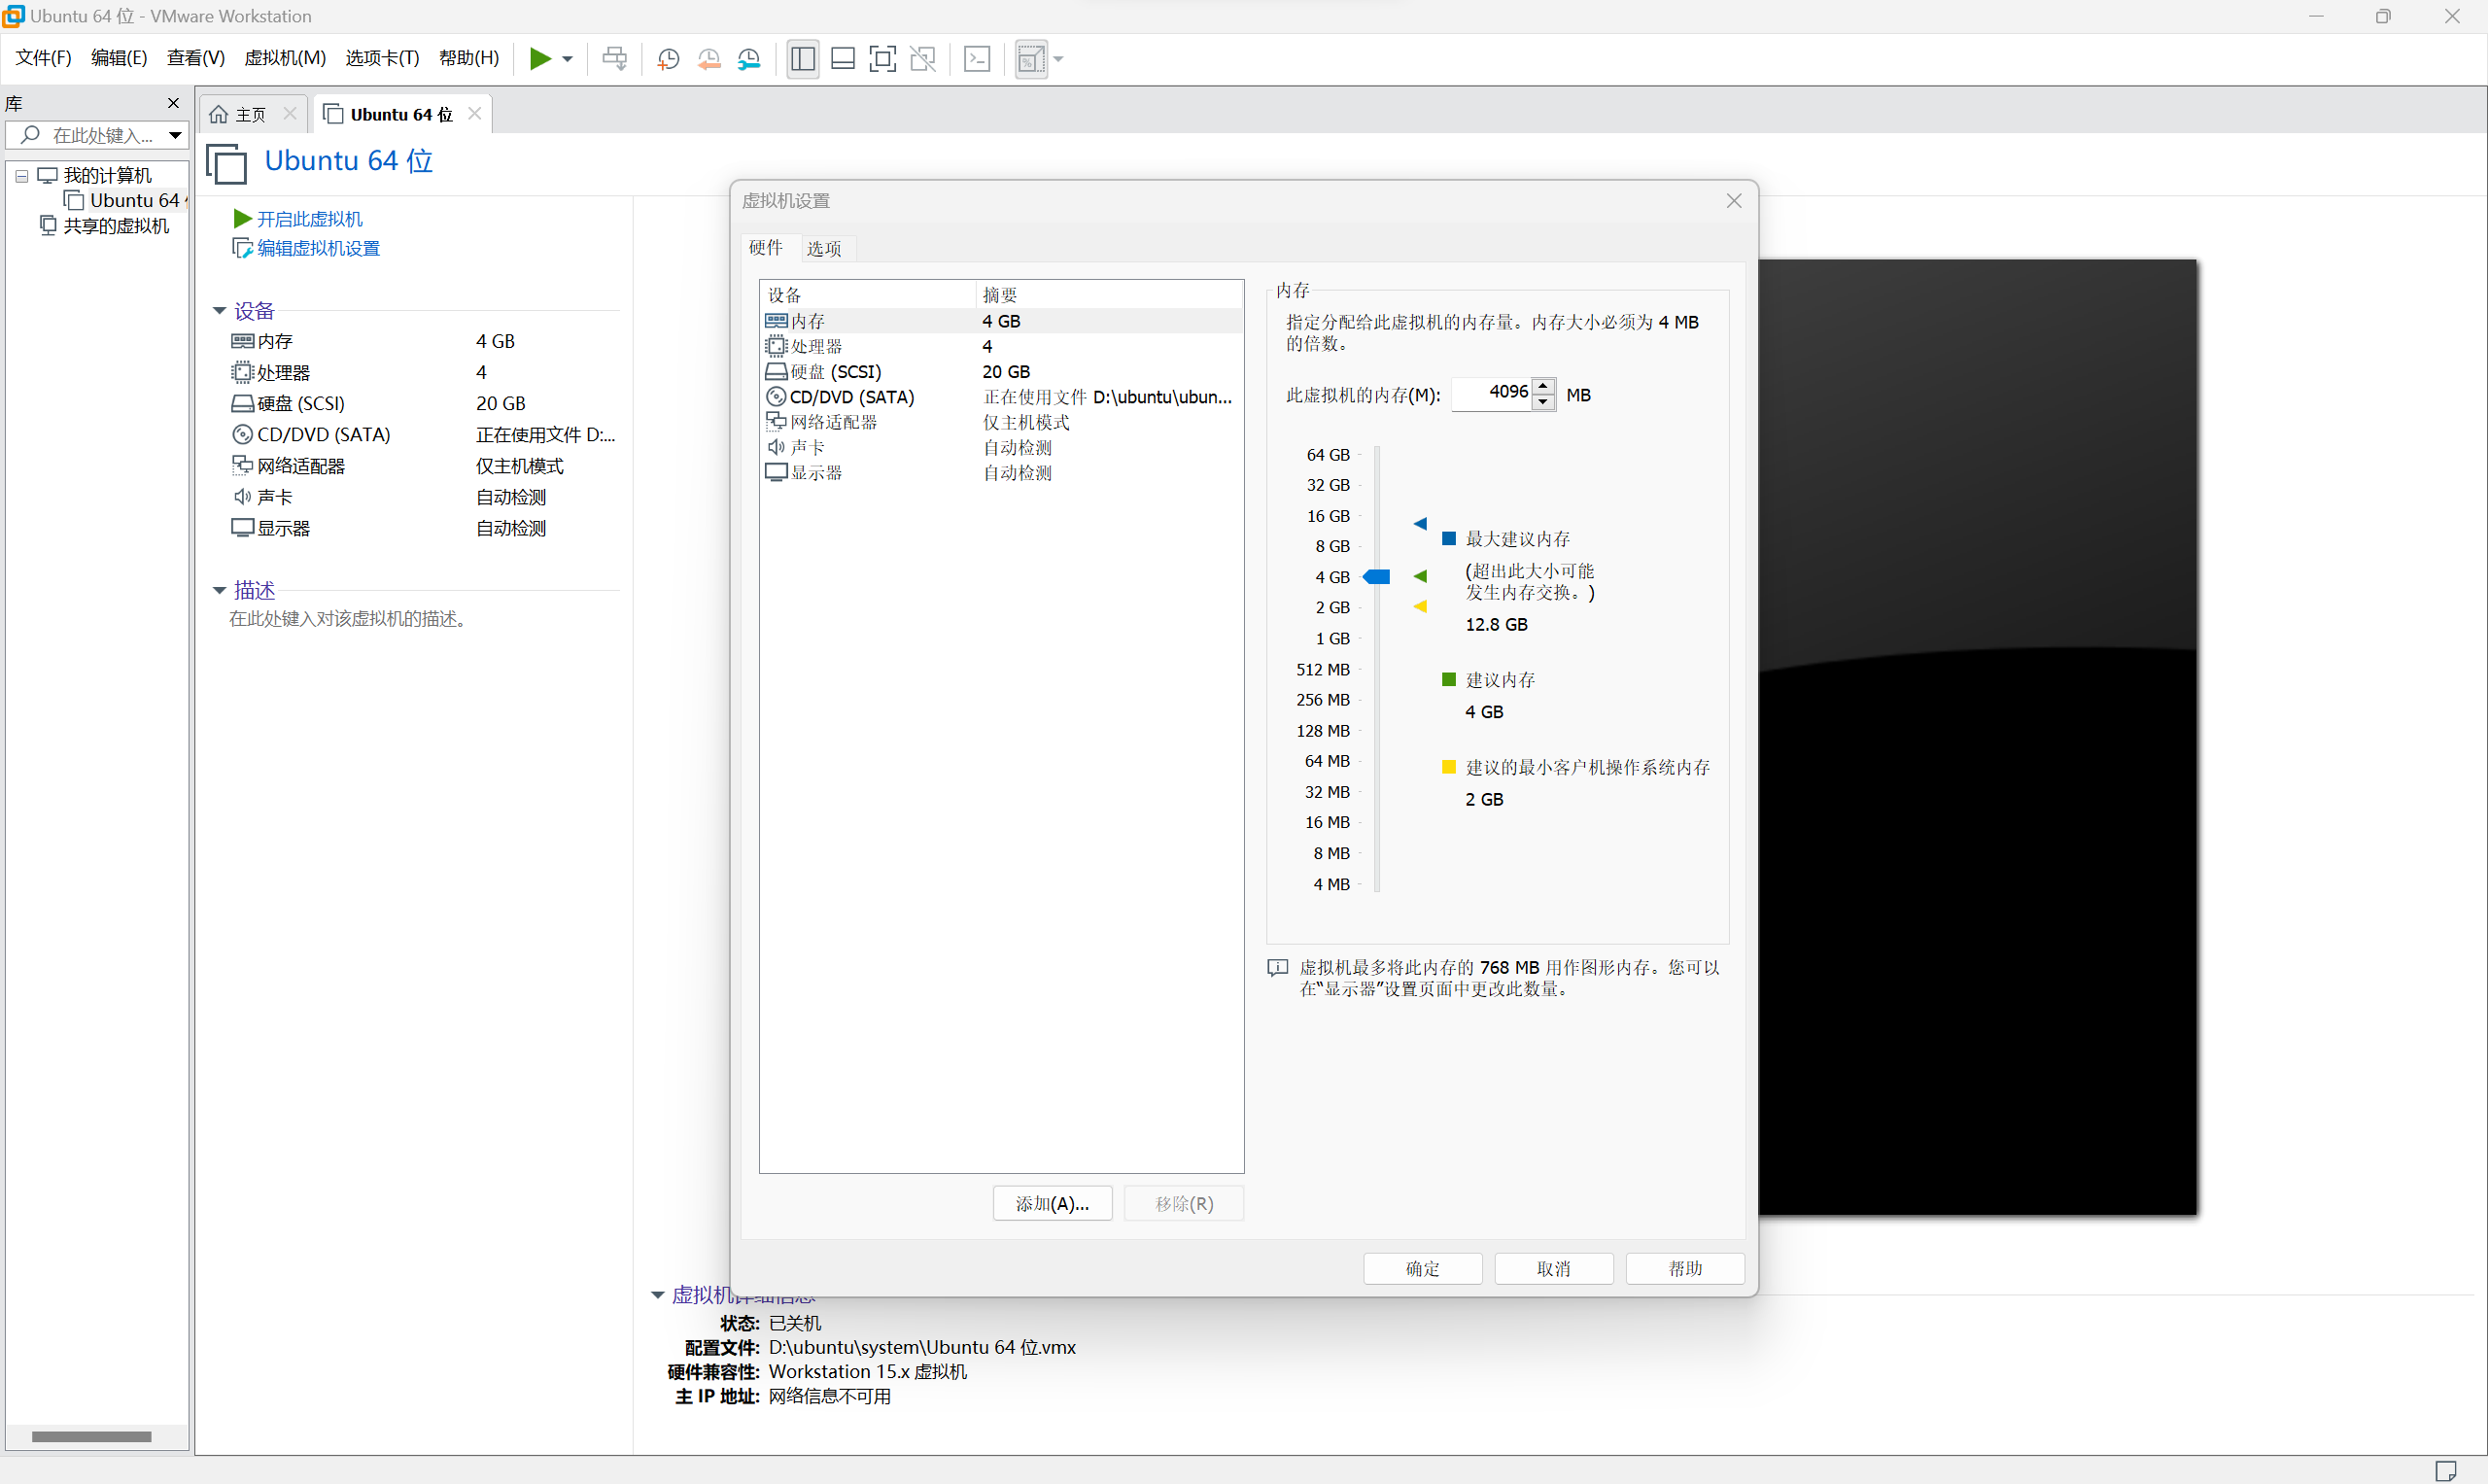
Task: Collapse the 我的计算机 tree node
Action: (x=21, y=176)
